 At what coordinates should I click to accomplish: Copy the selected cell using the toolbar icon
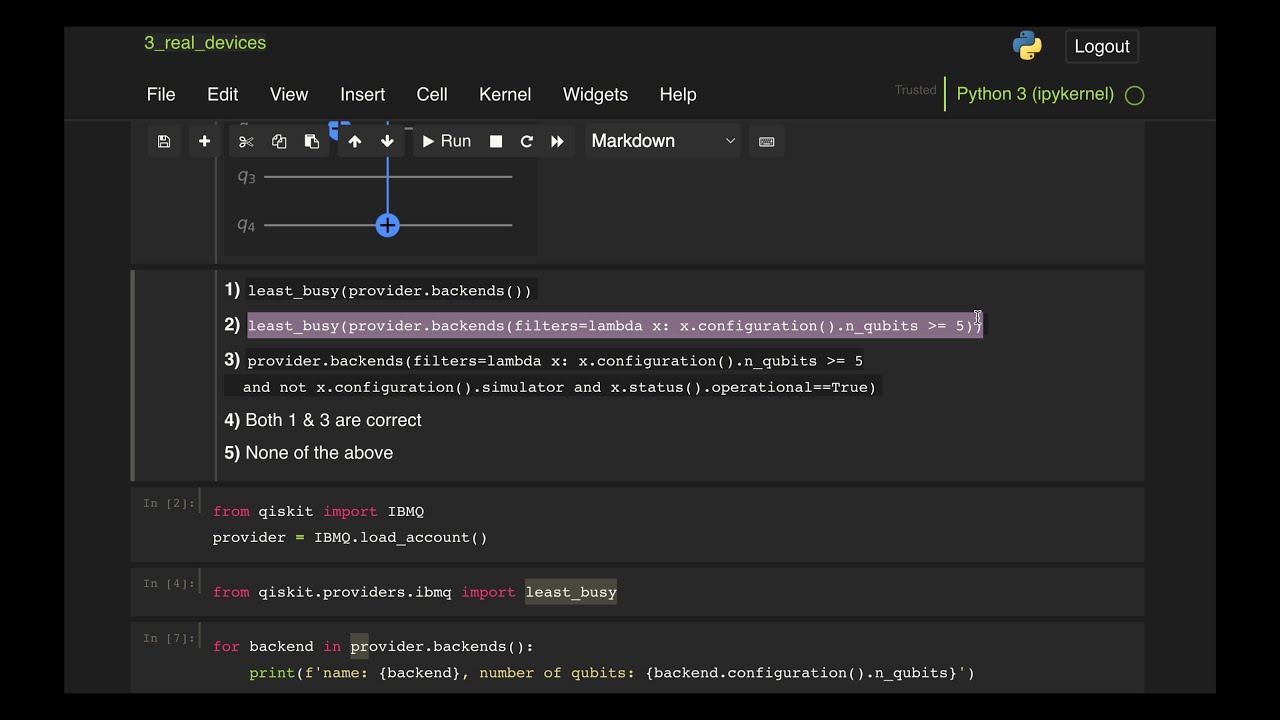pyautogui.click(x=279, y=141)
